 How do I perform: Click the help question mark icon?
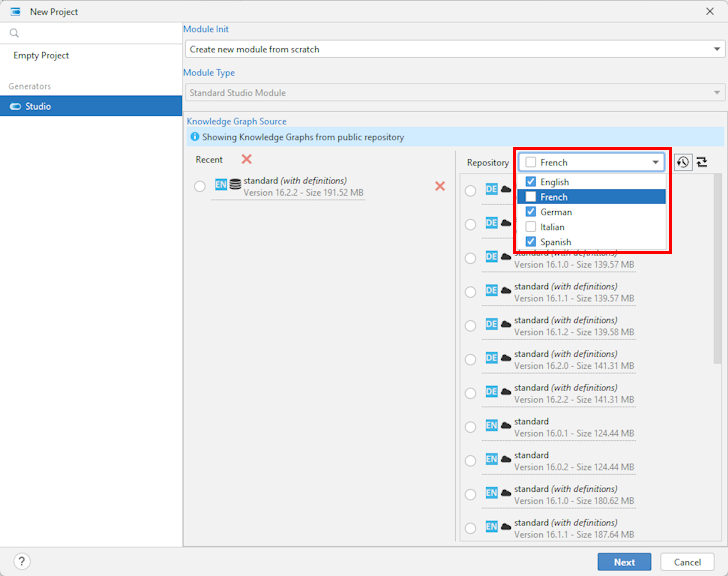pos(22,562)
